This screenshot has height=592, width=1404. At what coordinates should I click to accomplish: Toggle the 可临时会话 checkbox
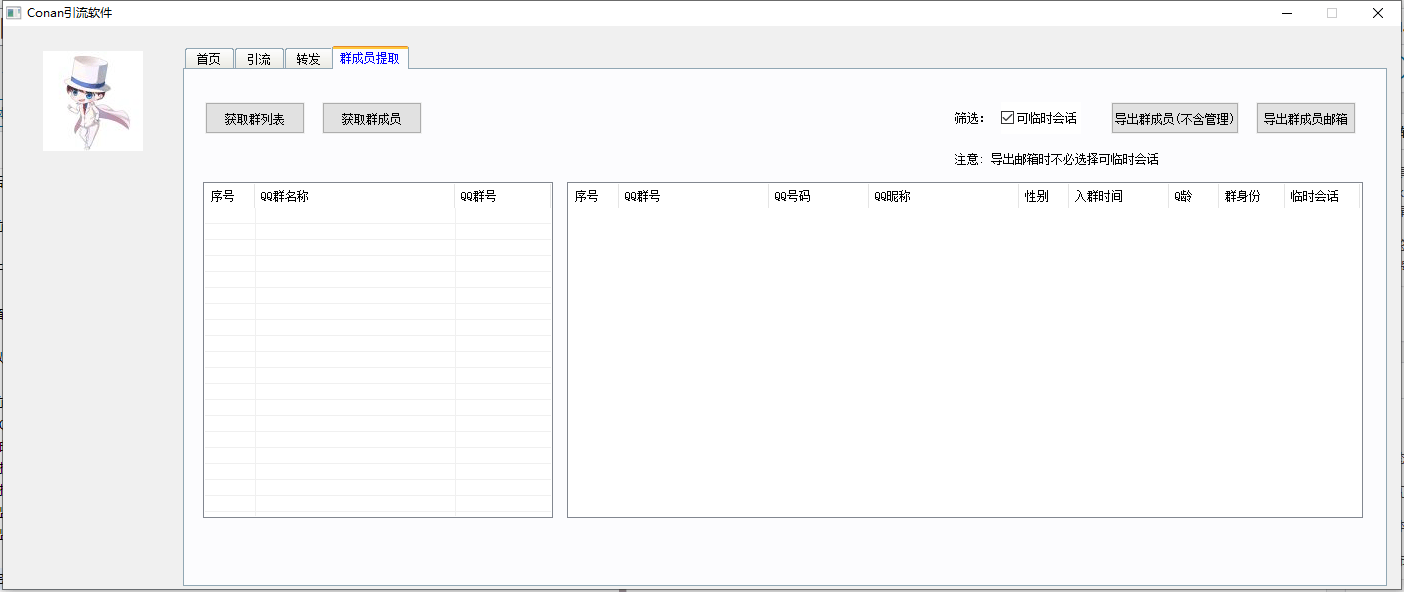click(x=1008, y=118)
